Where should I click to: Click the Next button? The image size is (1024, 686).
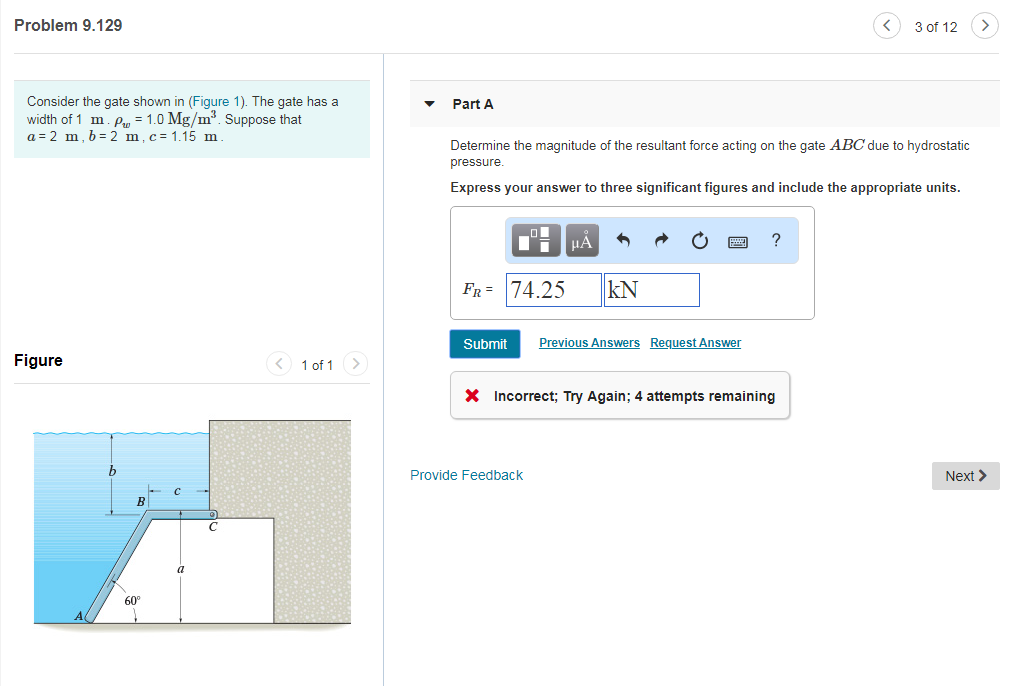[x=965, y=476]
